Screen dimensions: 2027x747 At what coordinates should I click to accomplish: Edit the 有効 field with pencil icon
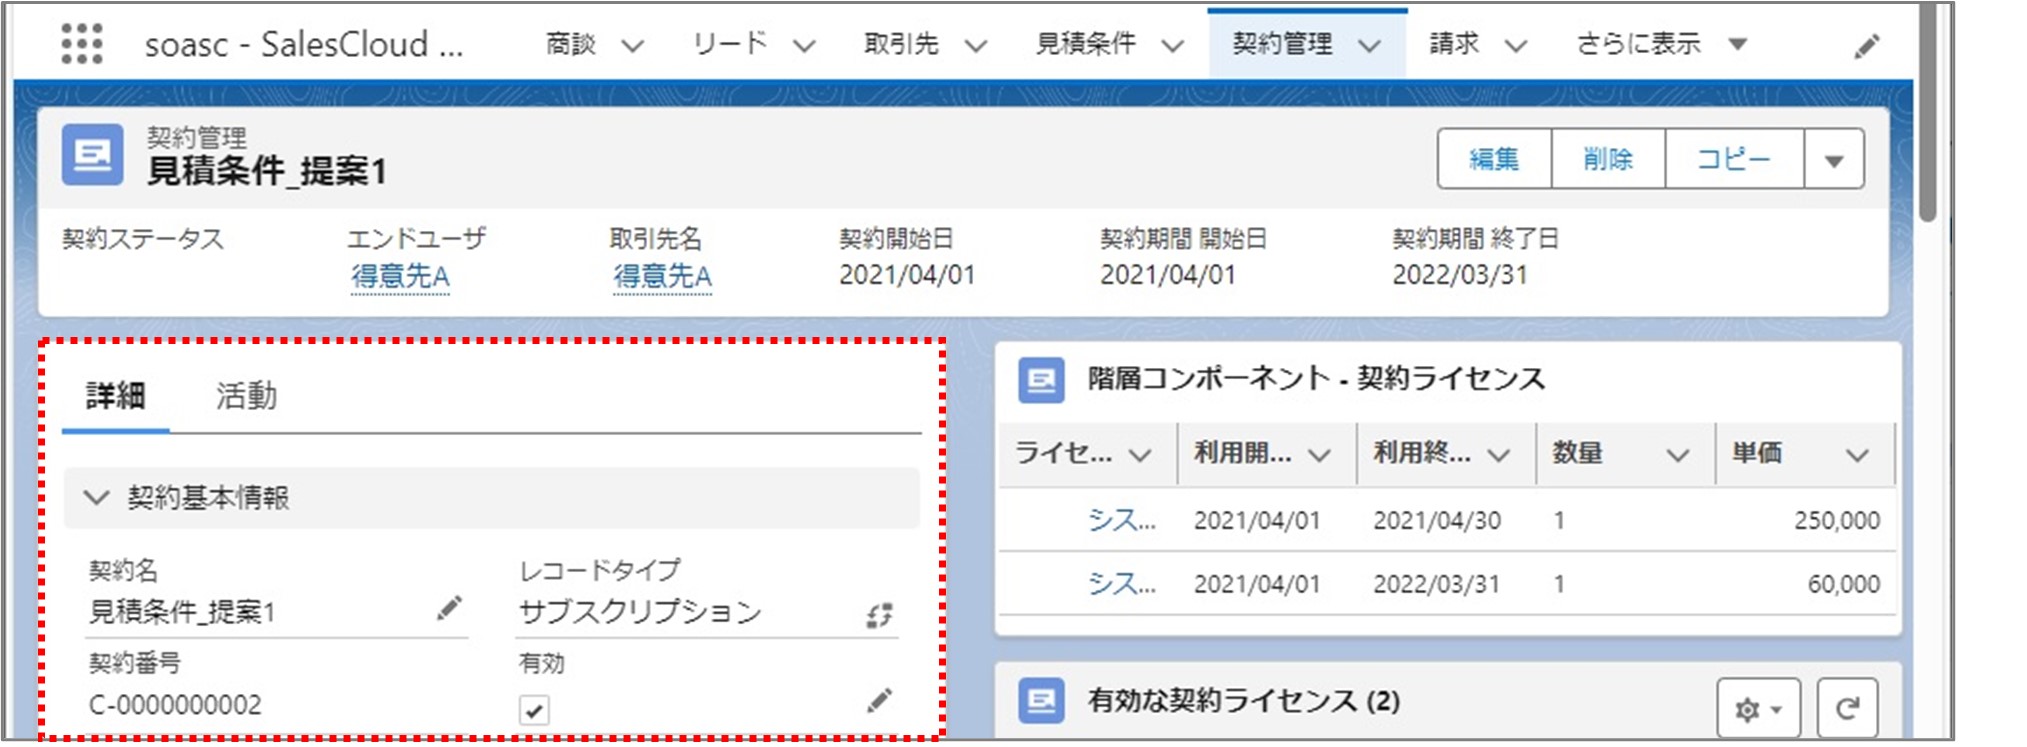(x=879, y=701)
